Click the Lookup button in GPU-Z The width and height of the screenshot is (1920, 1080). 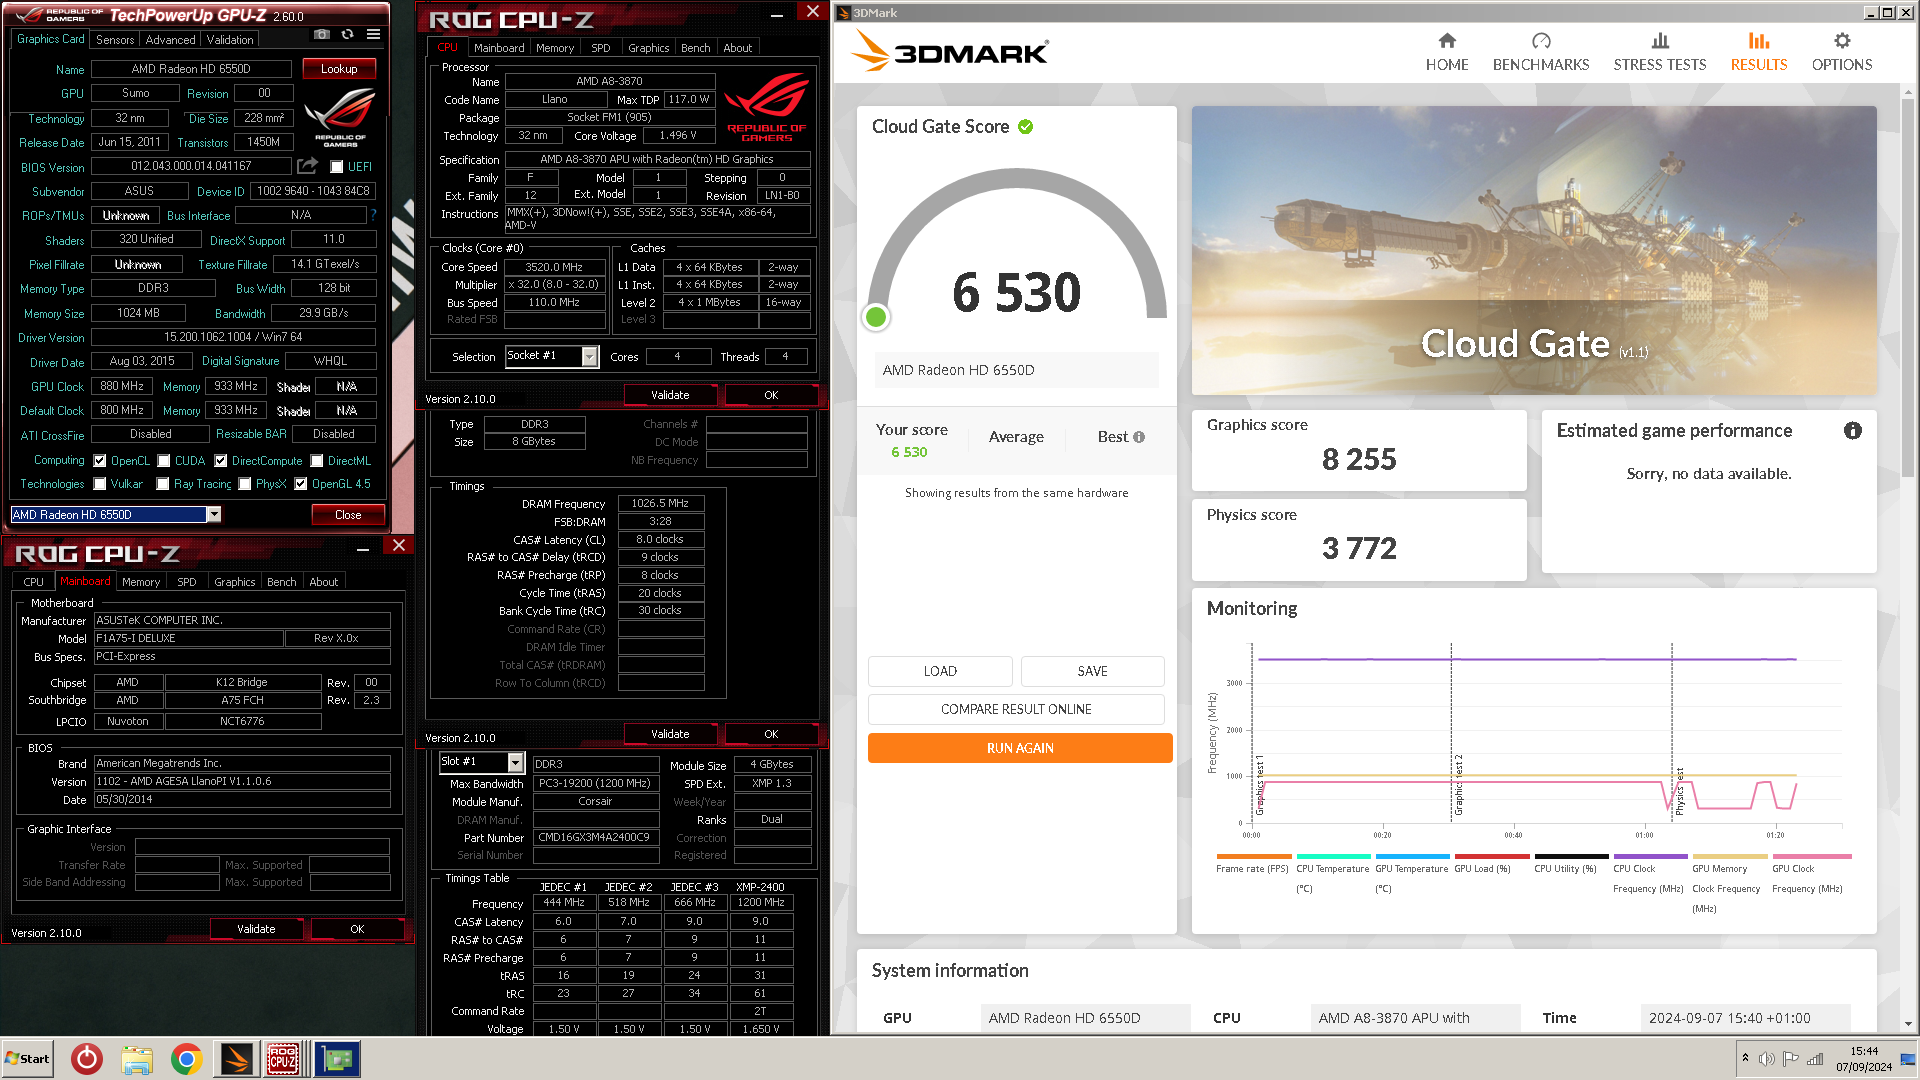(x=339, y=69)
